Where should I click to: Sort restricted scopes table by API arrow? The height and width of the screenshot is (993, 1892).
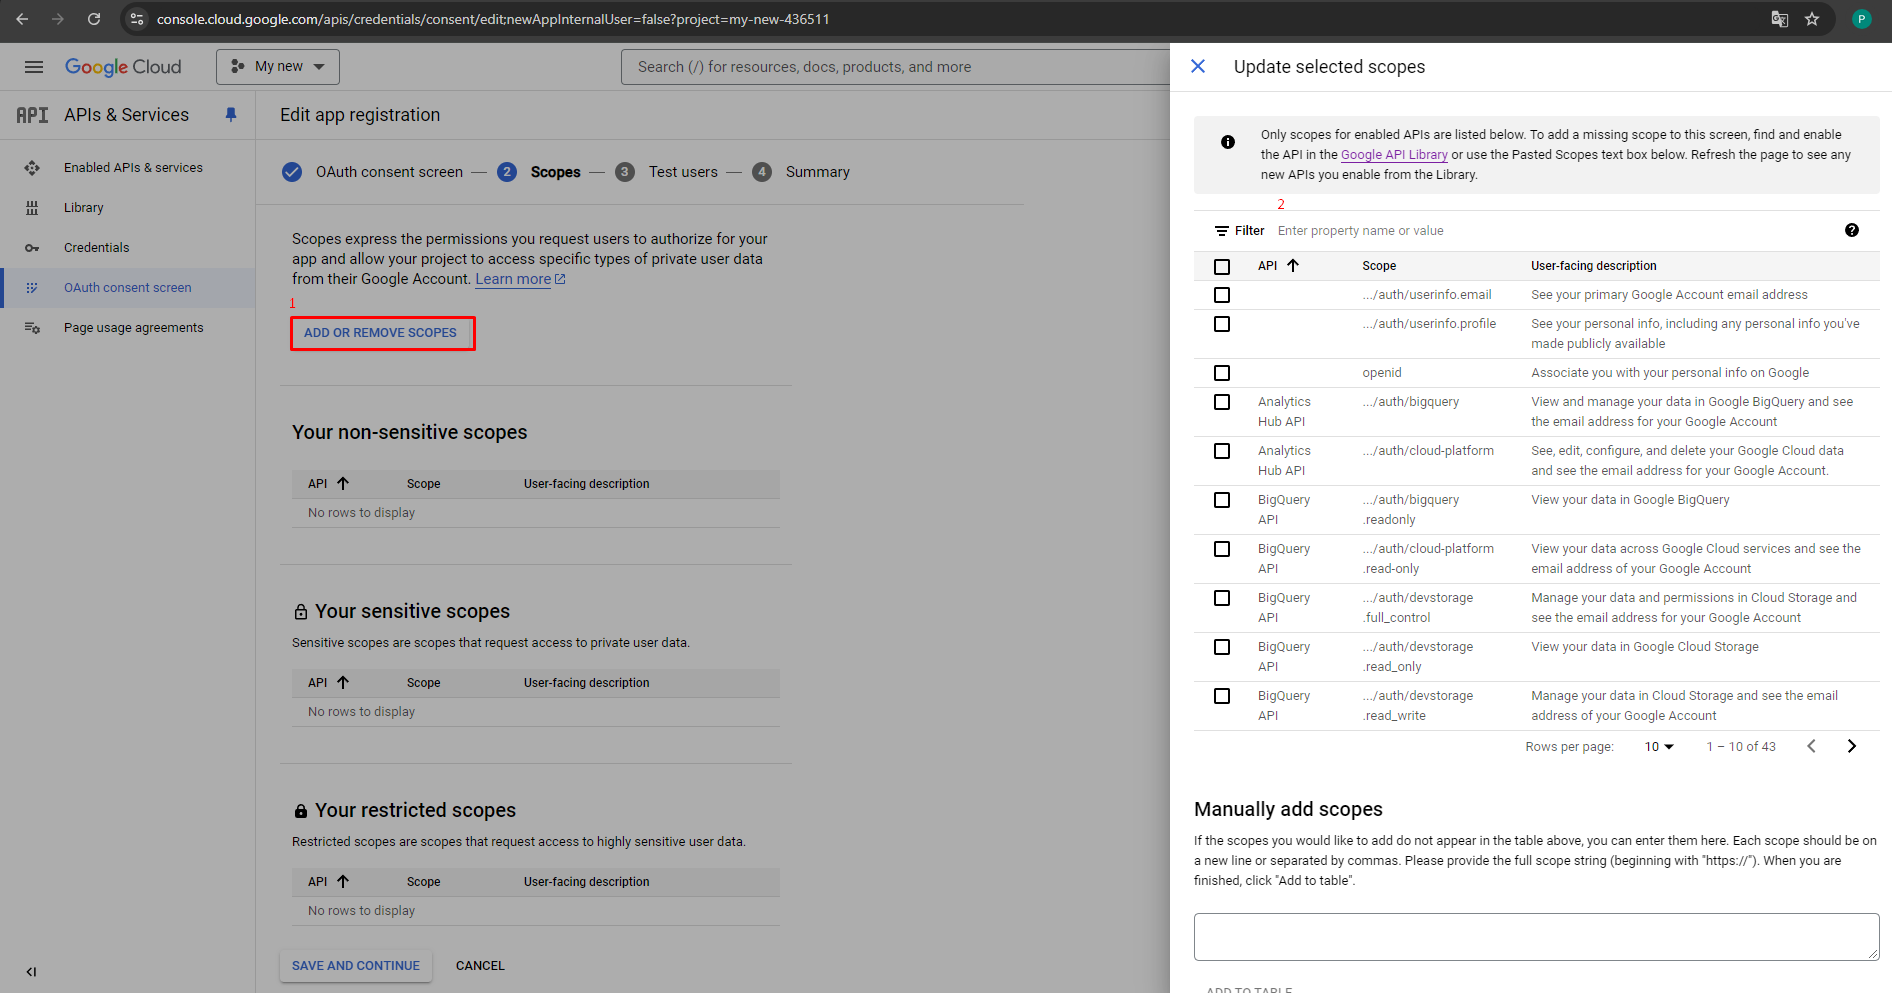pyautogui.click(x=343, y=882)
